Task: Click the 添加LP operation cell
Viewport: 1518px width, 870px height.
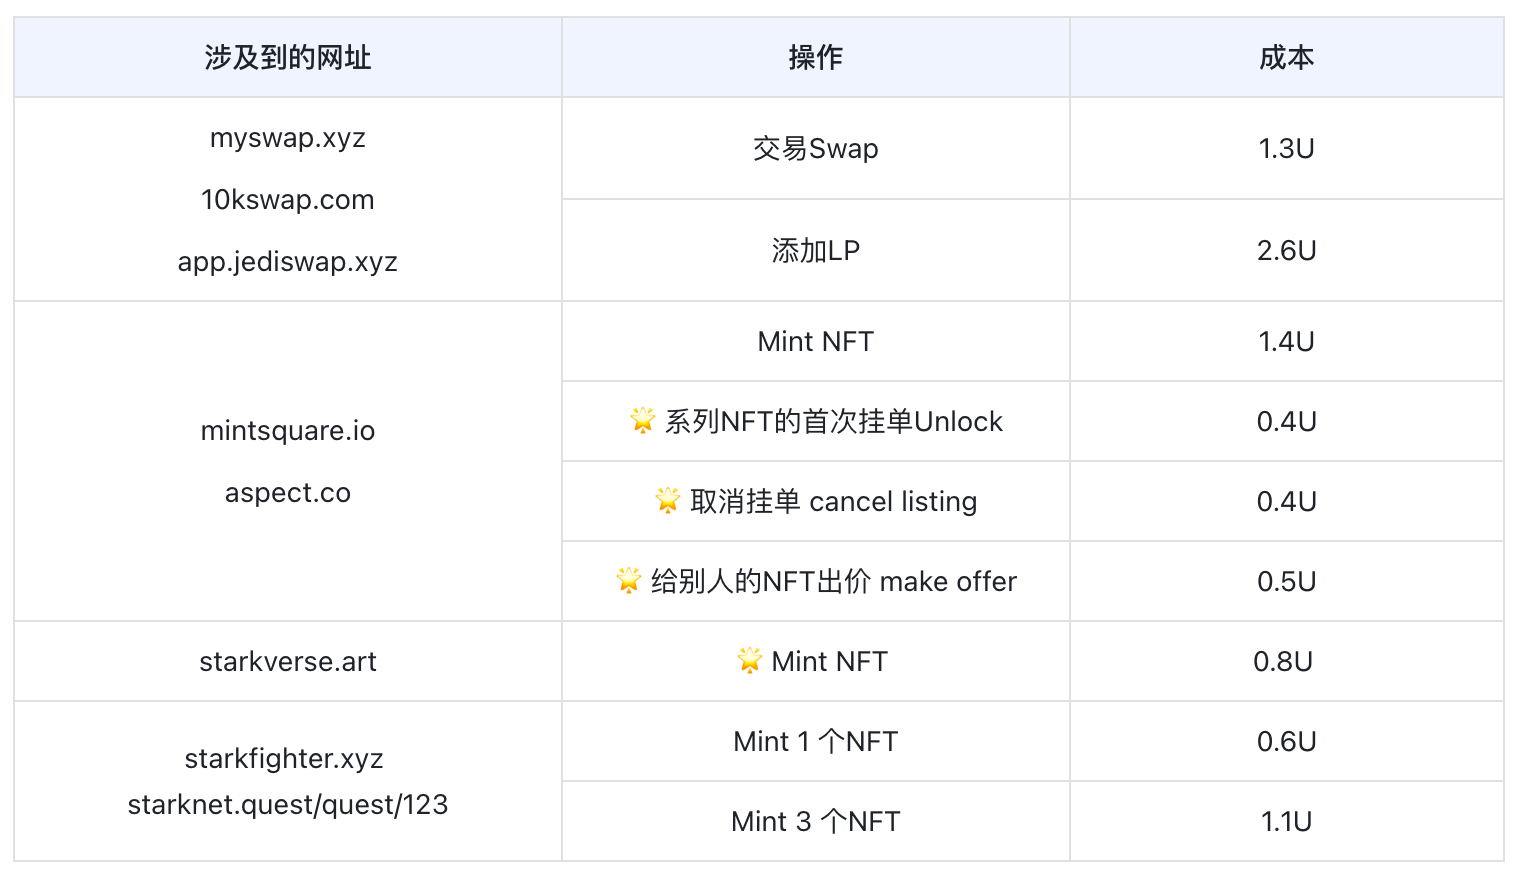Action: point(816,250)
